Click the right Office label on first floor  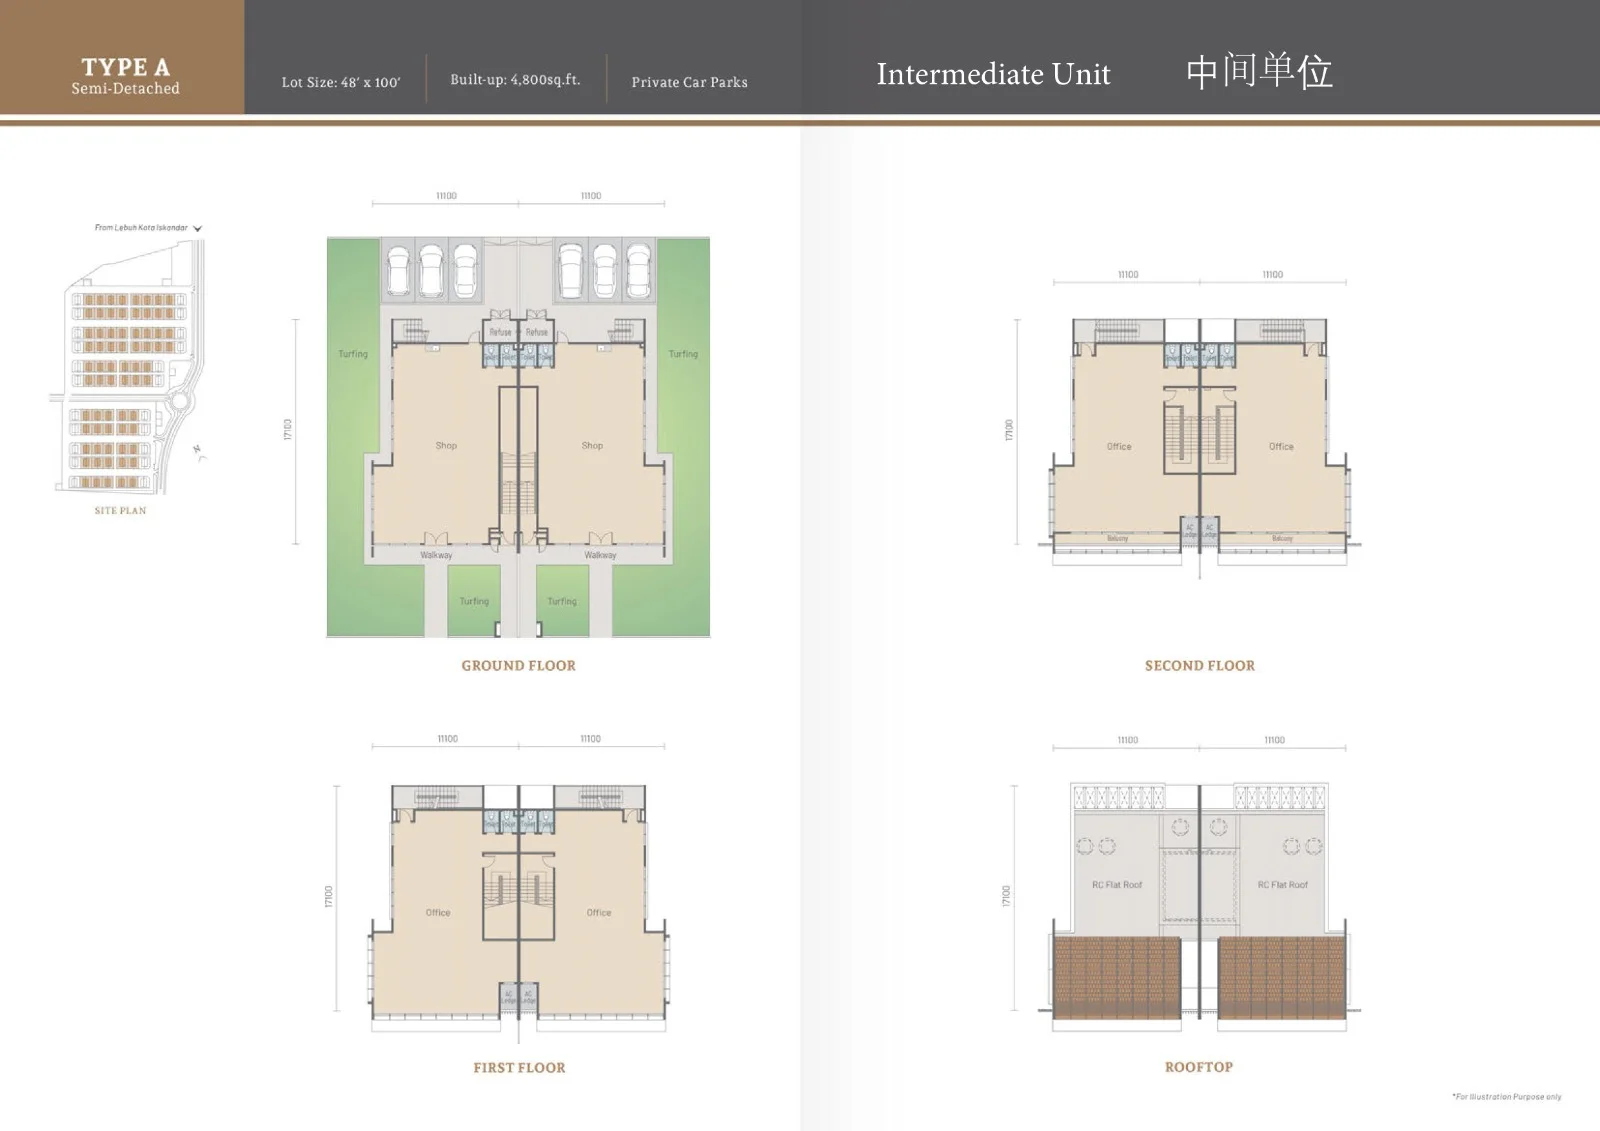[x=599, y=913]
